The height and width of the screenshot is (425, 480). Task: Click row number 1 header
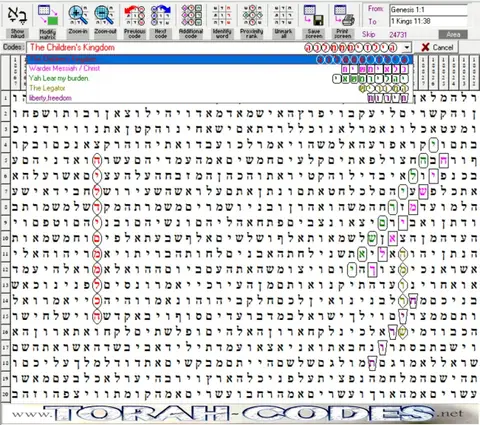pyautogui.click(x=5, y=98)
